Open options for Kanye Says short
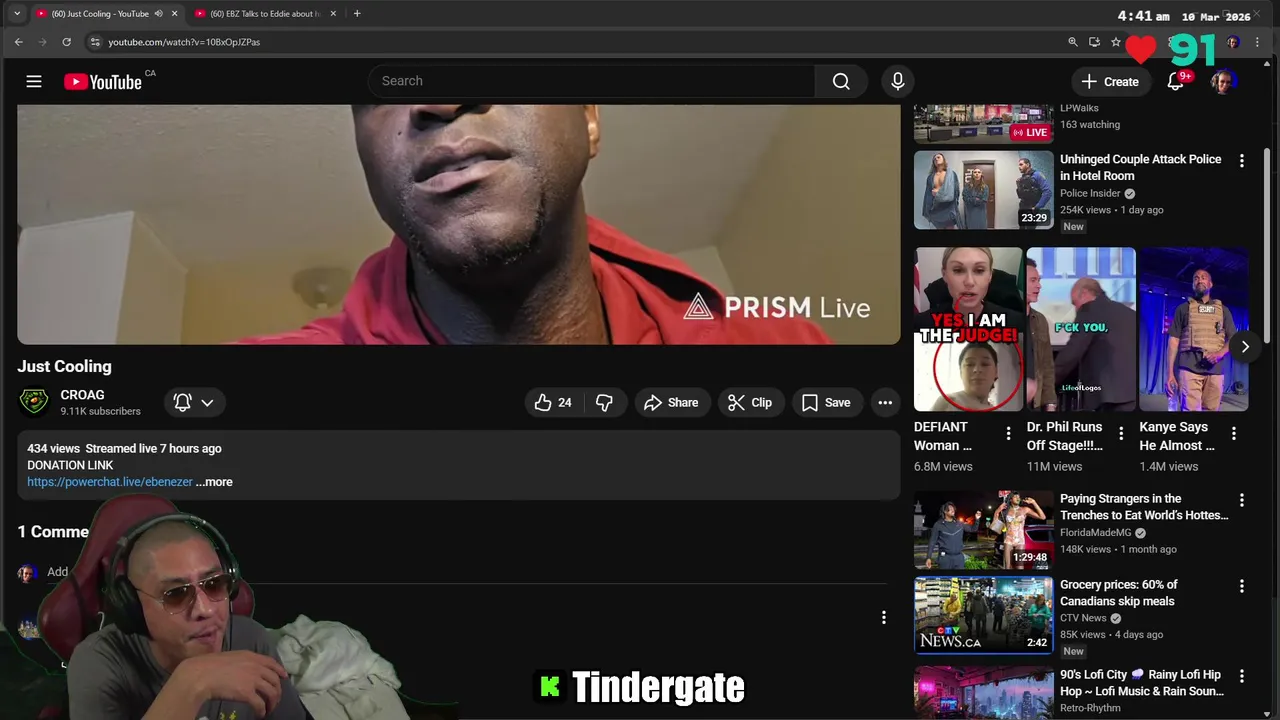 (x=1234, y=434)
